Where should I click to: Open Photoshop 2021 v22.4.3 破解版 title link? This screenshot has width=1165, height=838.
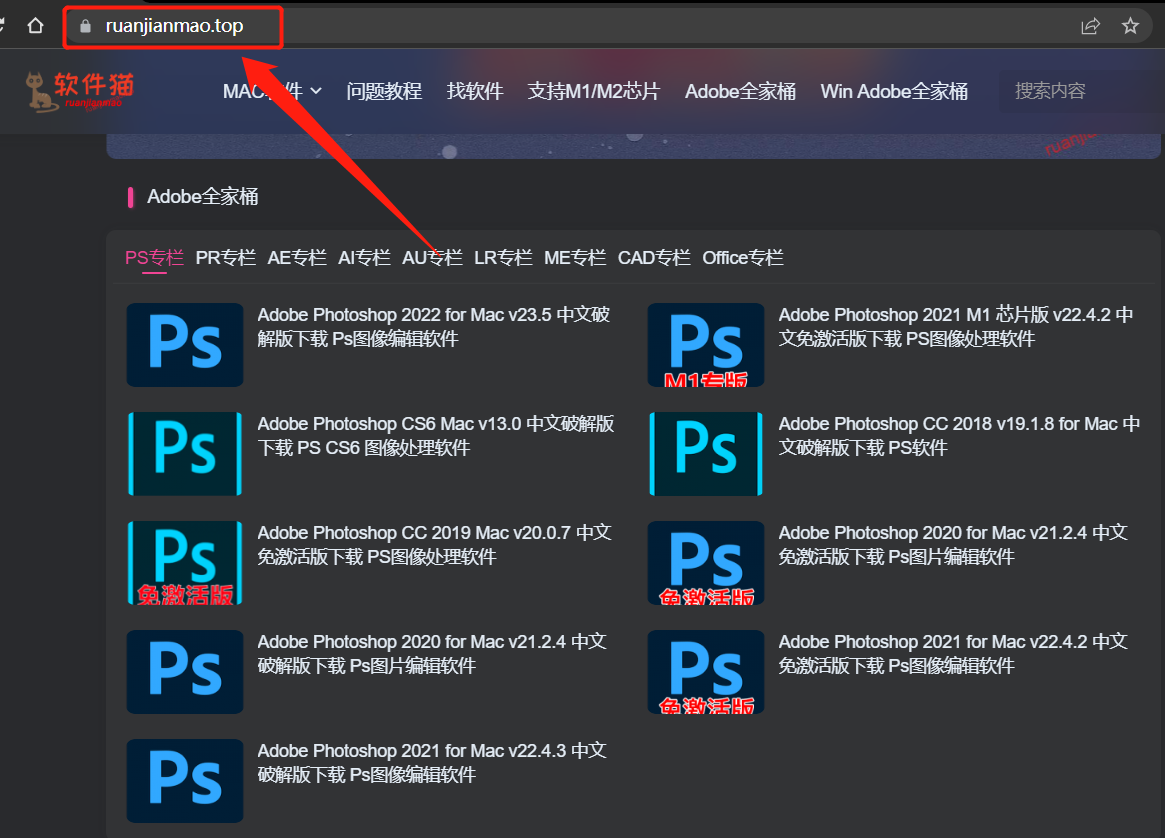[432, 763]
